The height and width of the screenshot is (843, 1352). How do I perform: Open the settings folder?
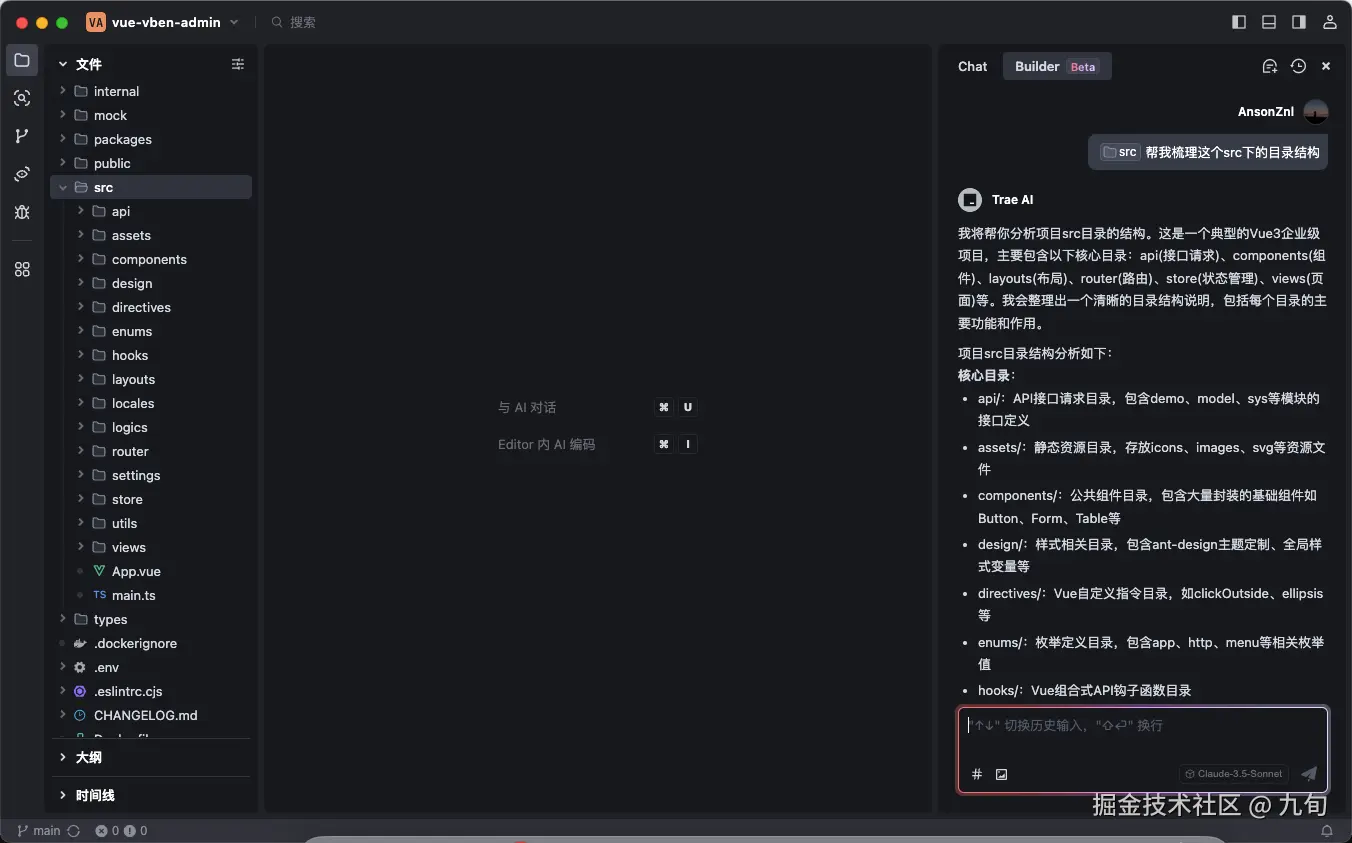[x=151, y=475]
